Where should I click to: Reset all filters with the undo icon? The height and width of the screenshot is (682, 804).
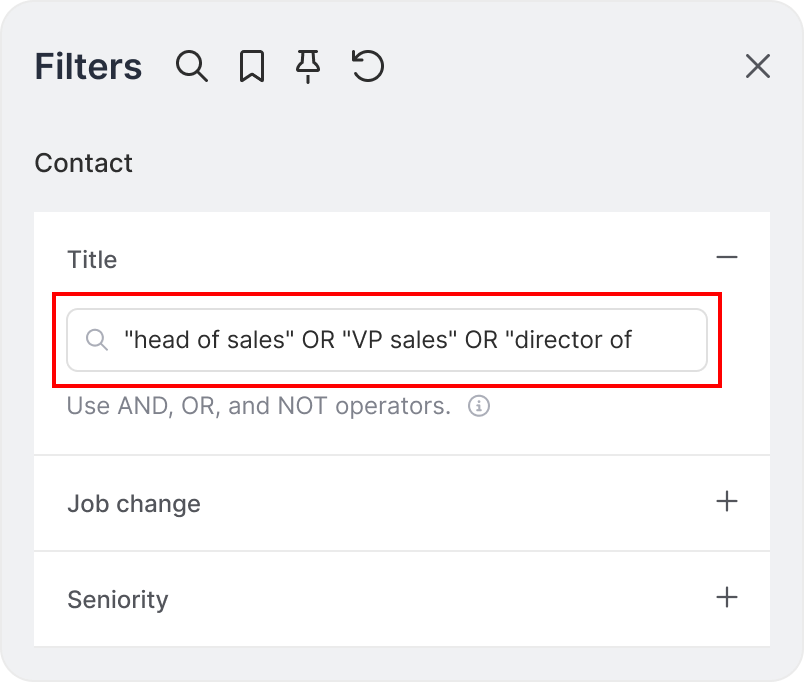(368, 67)
